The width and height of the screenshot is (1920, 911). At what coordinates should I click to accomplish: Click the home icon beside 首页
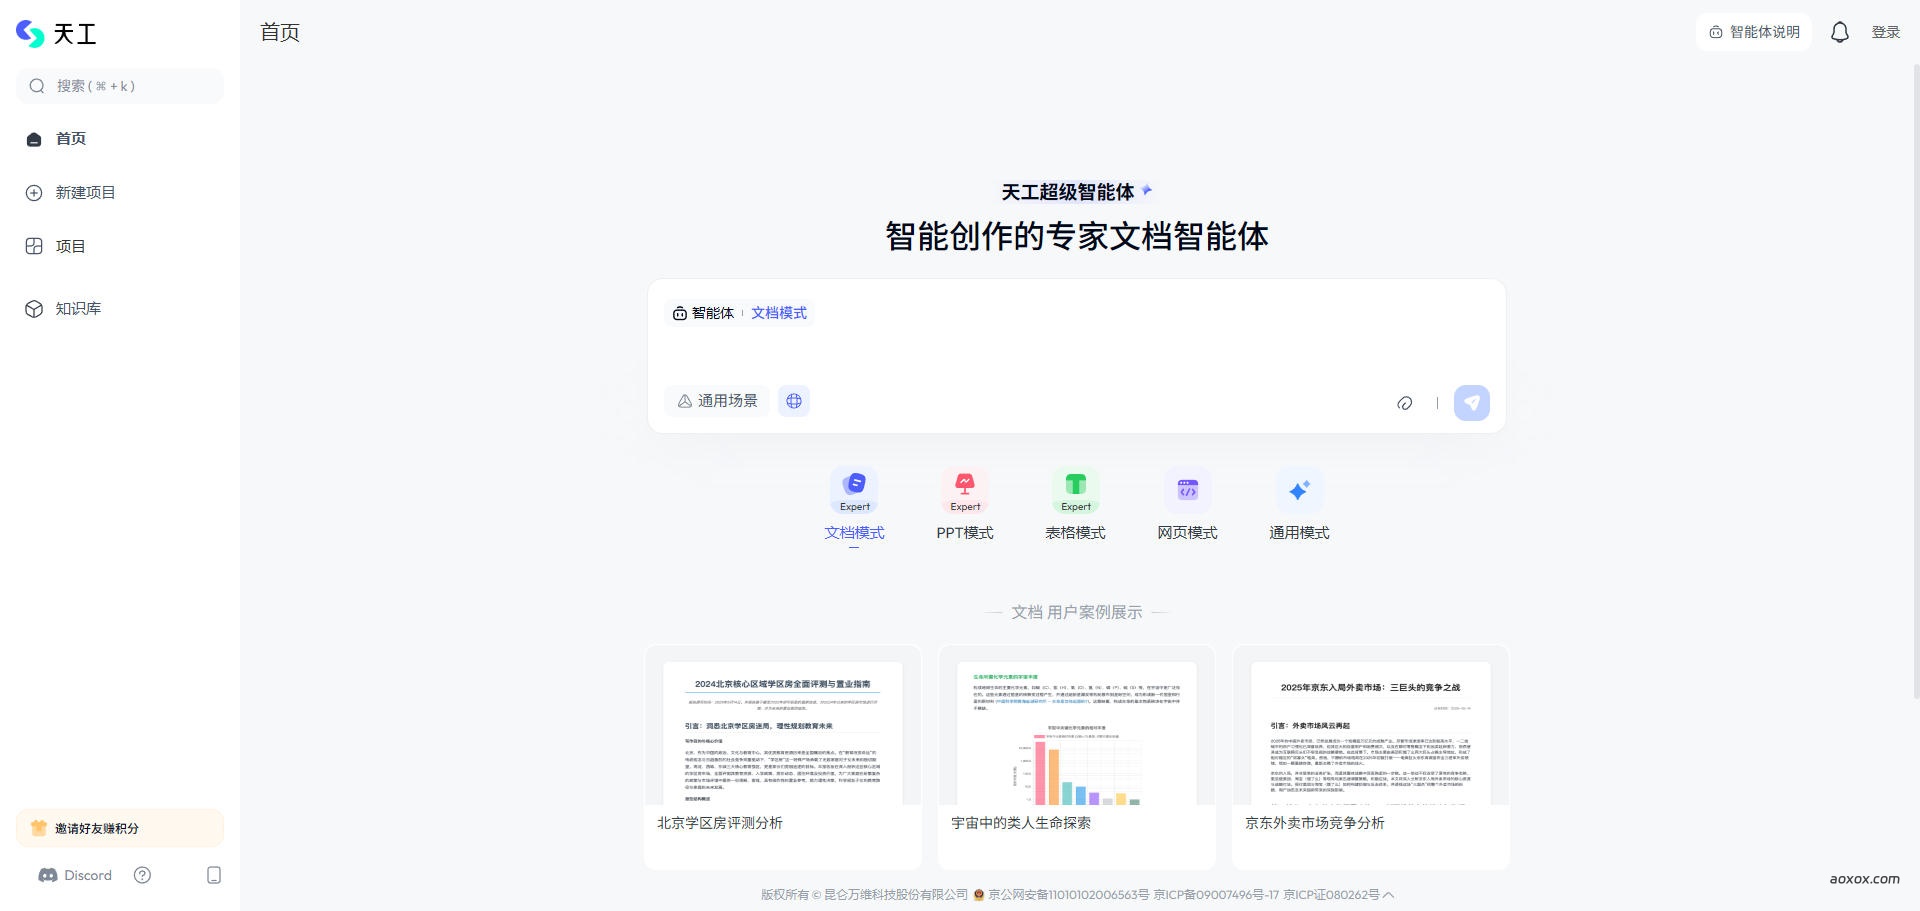pos(34,139)
